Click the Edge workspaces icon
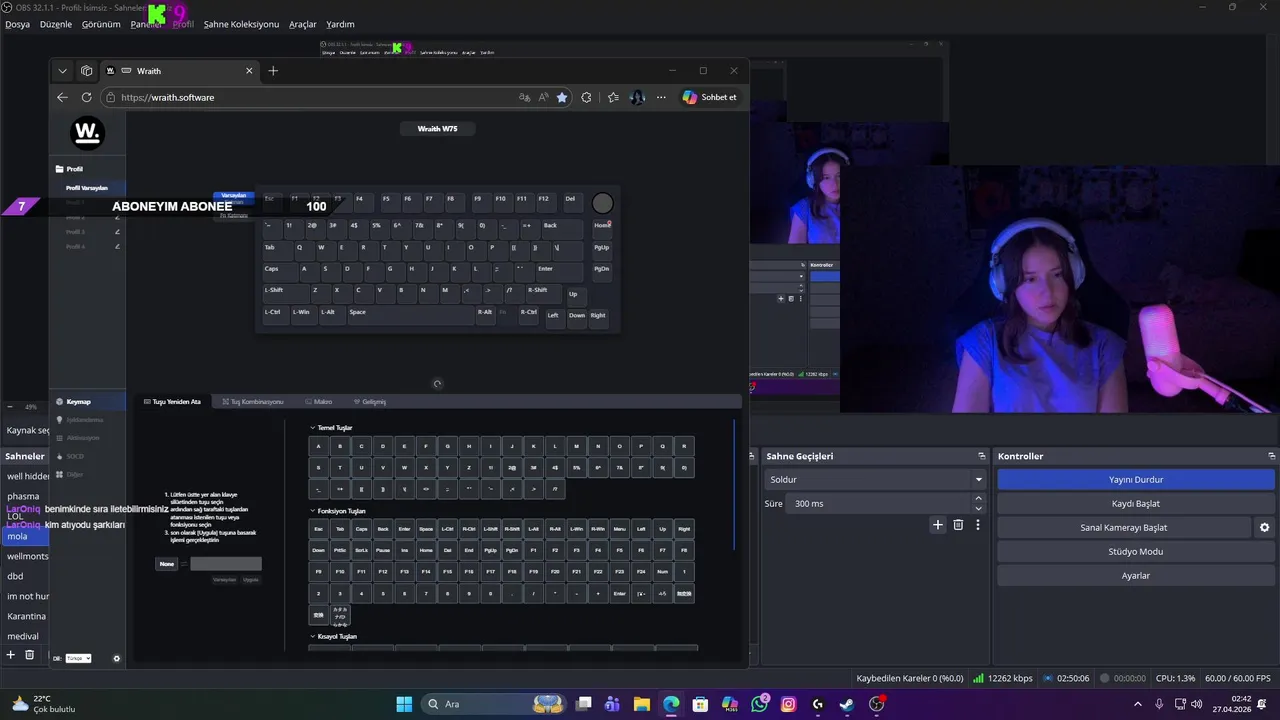This screenshot has width=1280, height=720. tap(87, 71)
